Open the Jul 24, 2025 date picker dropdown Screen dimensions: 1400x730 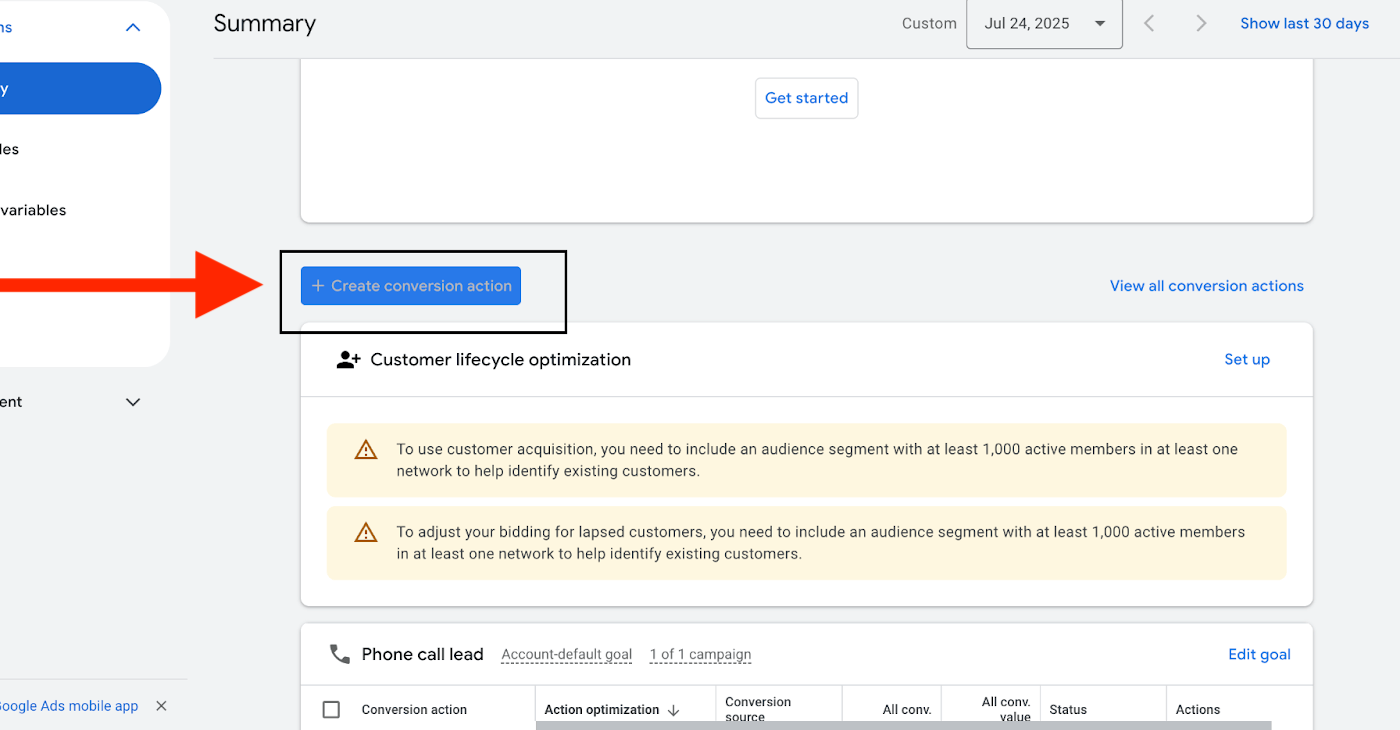pos(1044,23)
